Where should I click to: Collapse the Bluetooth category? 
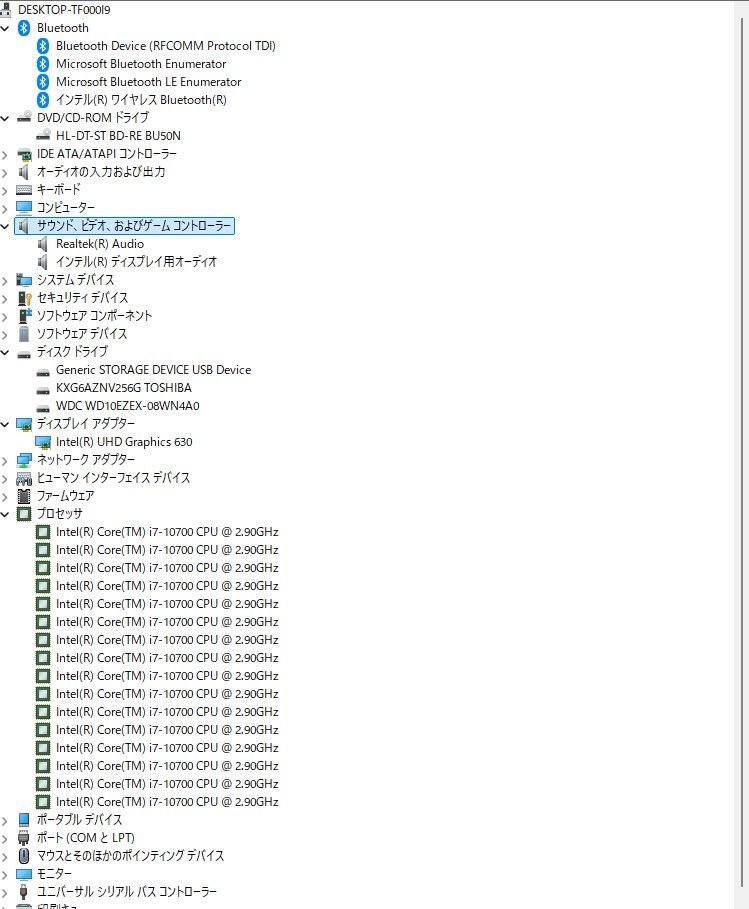tap(5, 28)
